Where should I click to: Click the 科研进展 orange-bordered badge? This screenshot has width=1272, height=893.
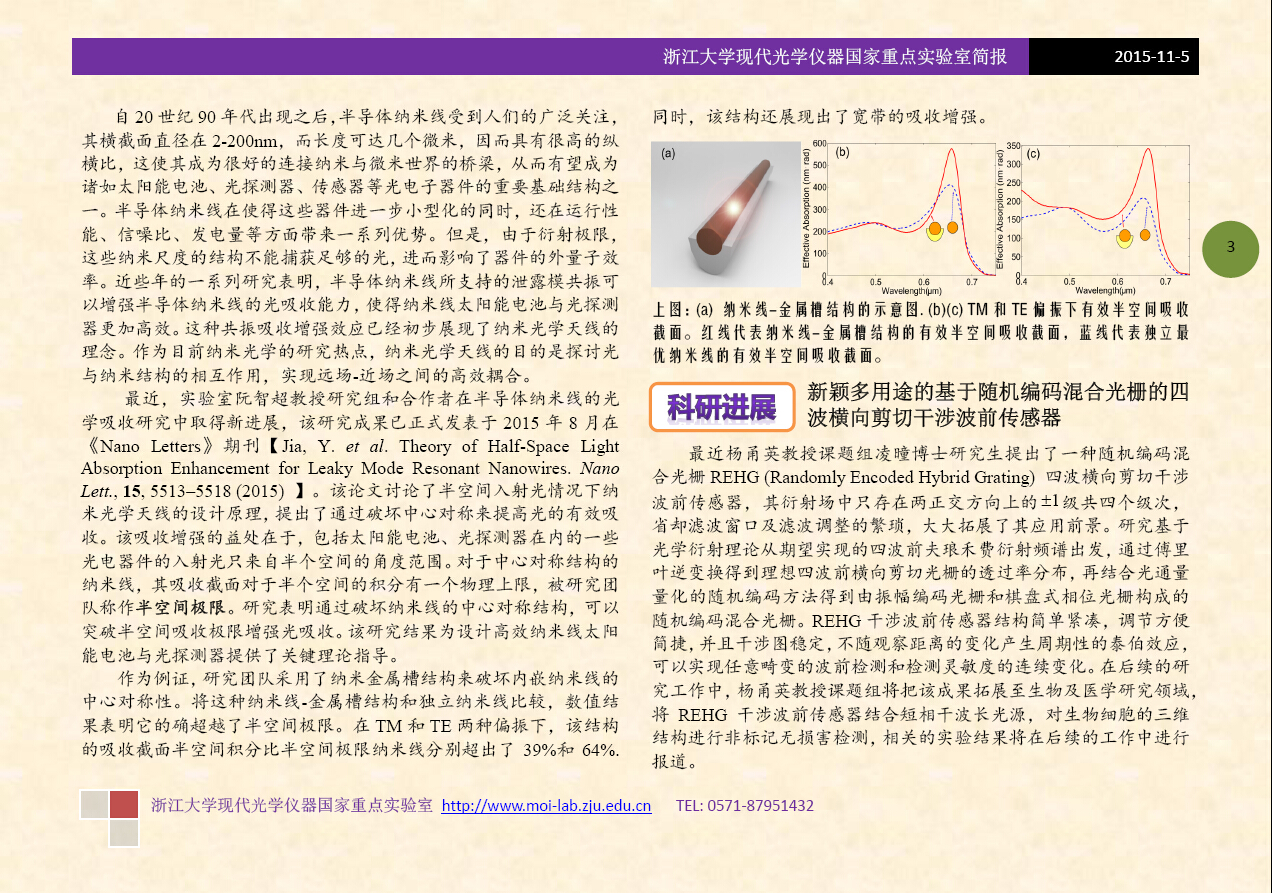point(721,407)
